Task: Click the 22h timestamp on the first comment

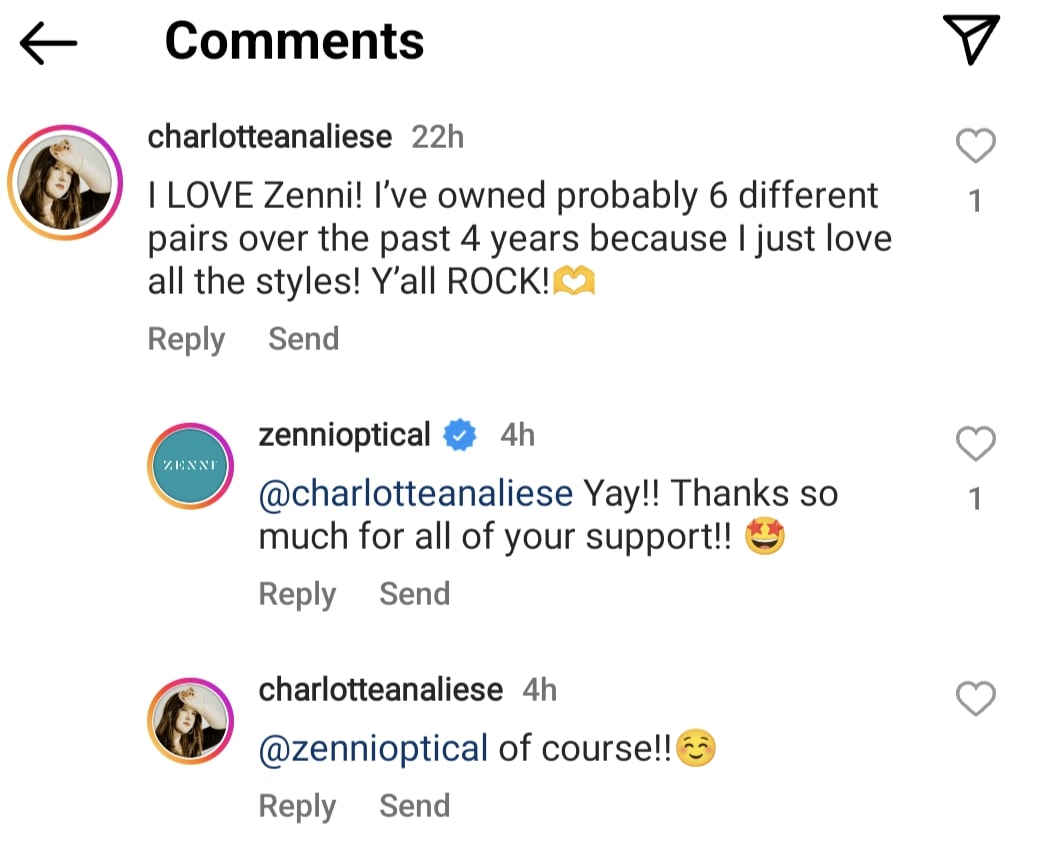Action: pyautogui.click(x=439, y=137)
